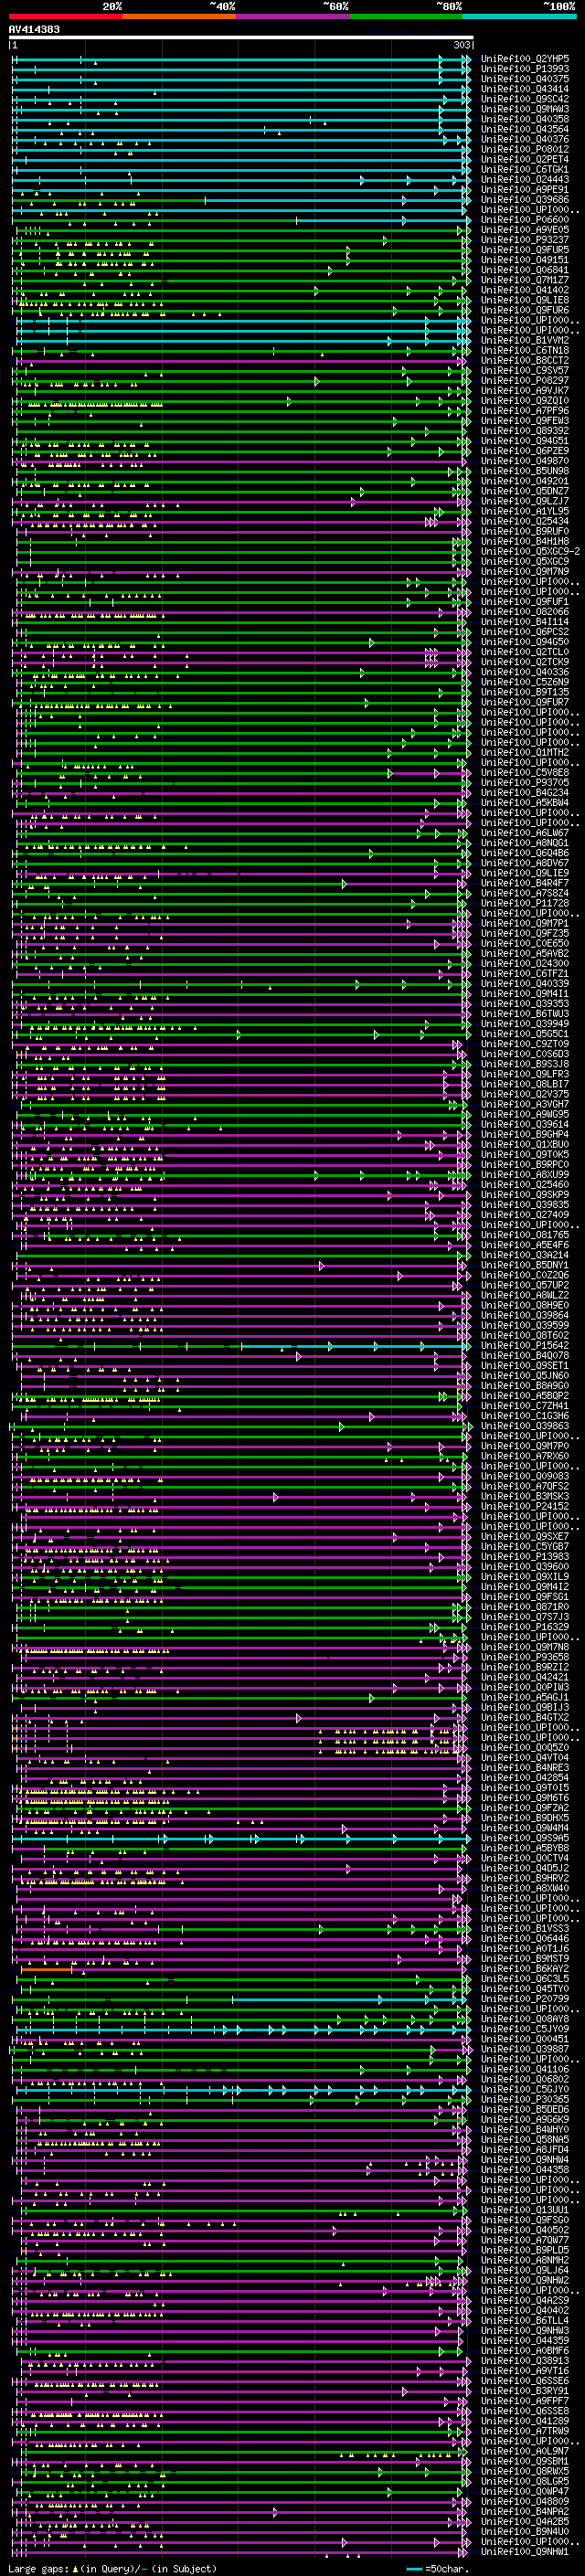Click label UniRef100_B6TWU3
This screenshot has height=2576, width=585.
tap(525, 1014)
